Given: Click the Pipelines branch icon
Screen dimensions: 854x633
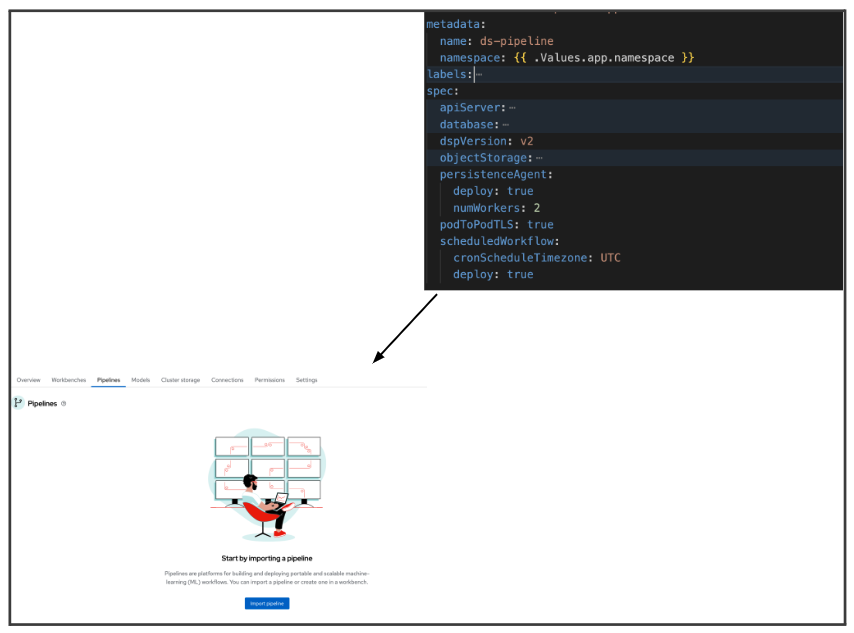Looking at the screenshot, I should coord(18,403).
